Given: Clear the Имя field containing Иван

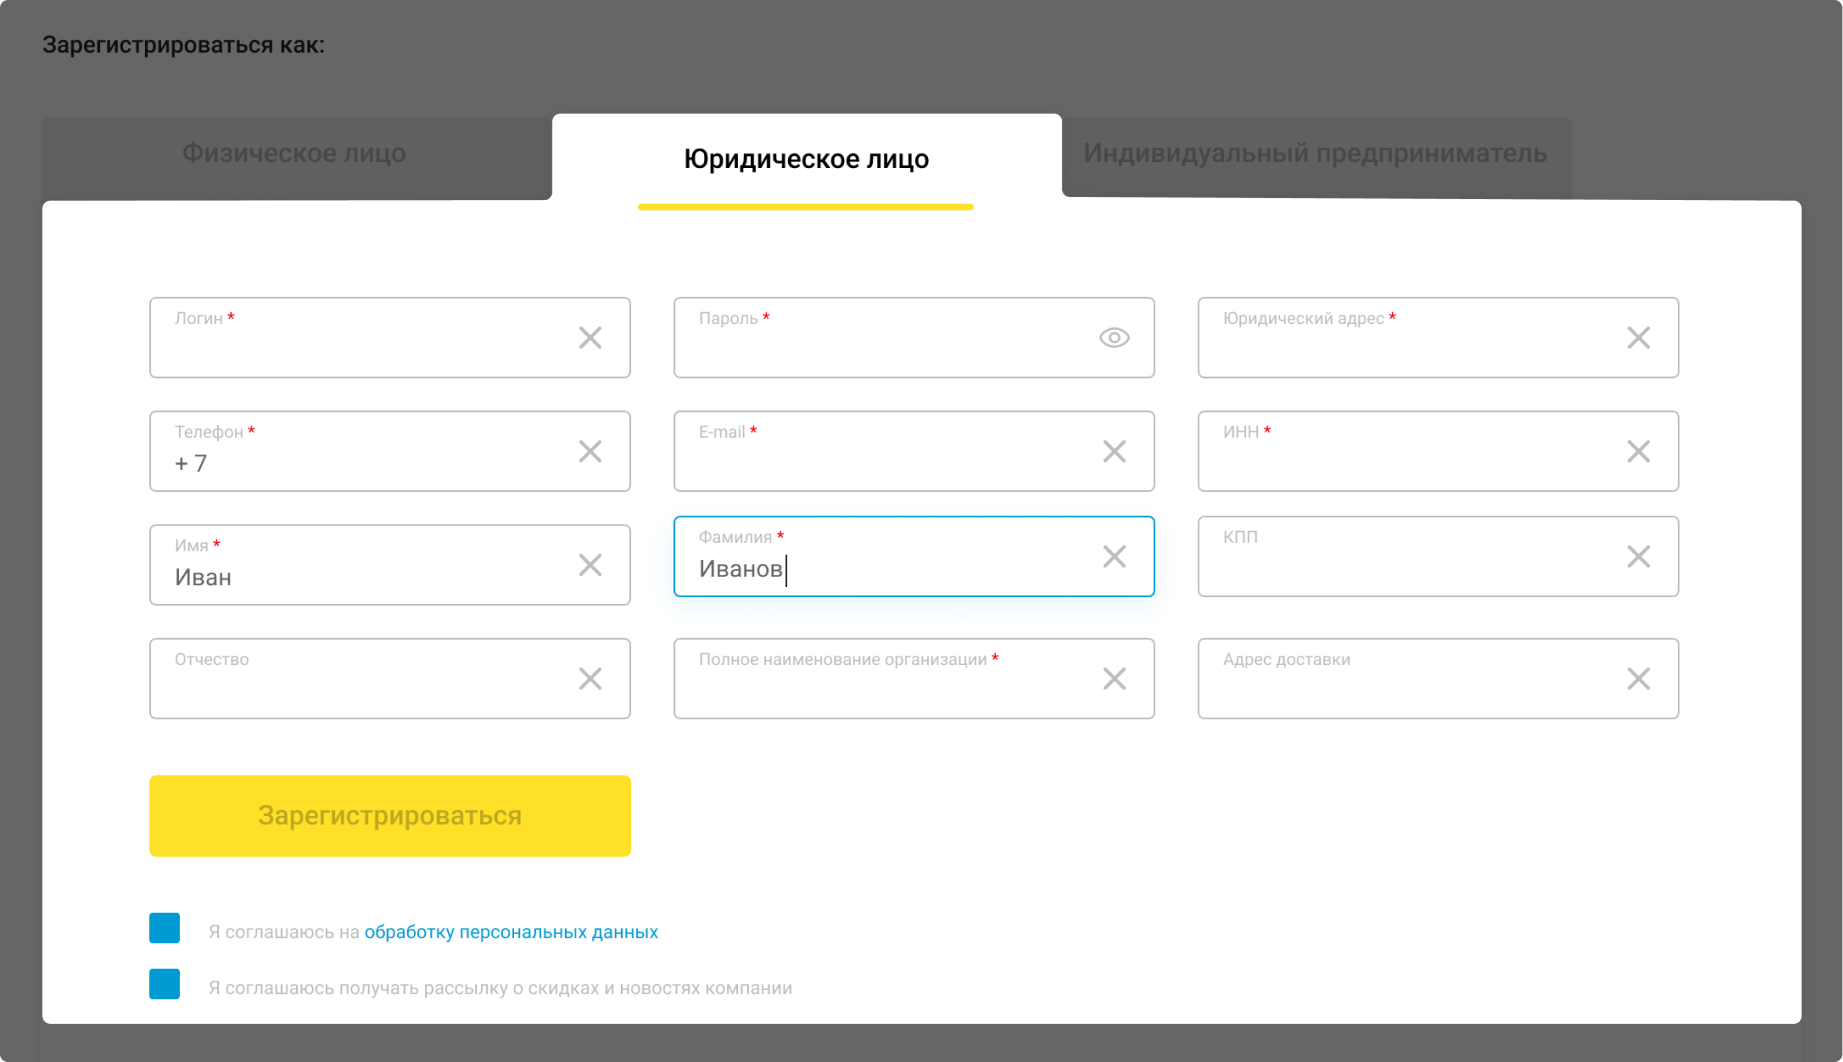Looking at the screenshot, I should click(x=590, y=565).
